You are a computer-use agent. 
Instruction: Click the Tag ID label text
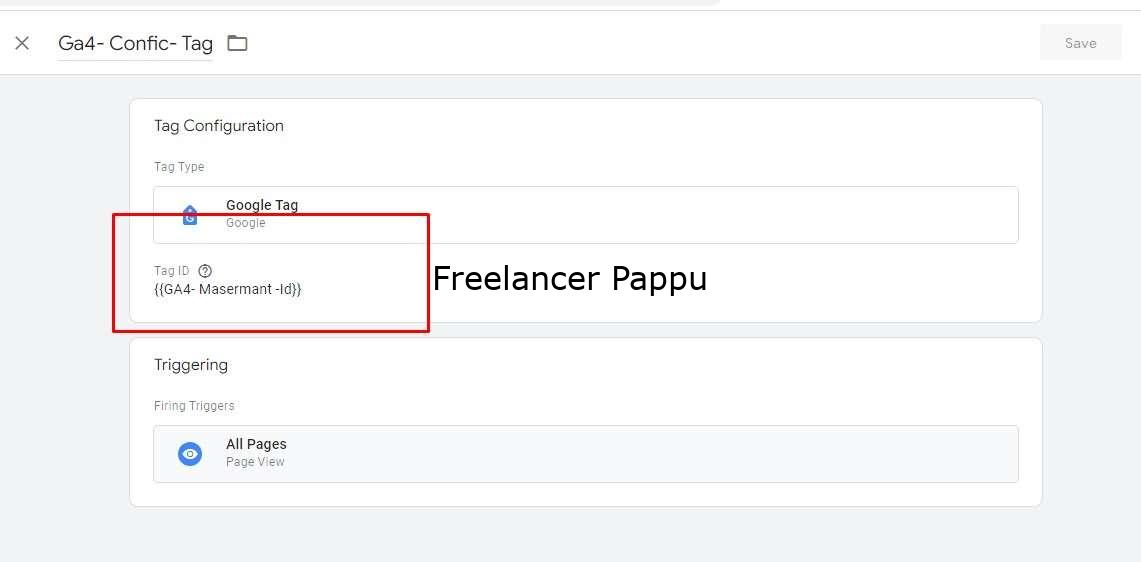[x=172, y=271]
